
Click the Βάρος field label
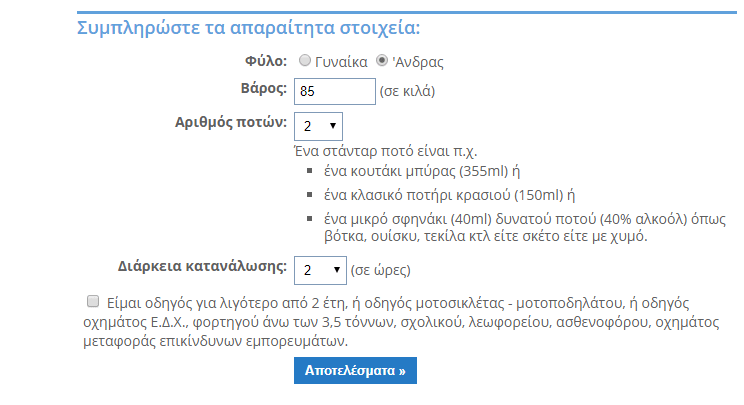(264, 89)
